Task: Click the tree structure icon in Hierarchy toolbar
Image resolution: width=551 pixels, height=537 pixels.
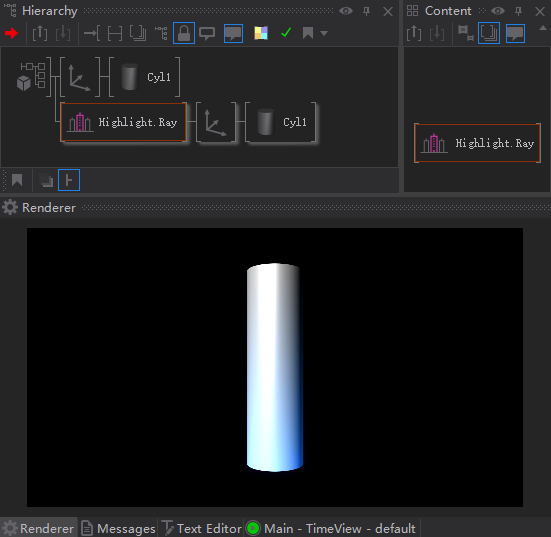Action: (x=161, y=33)
